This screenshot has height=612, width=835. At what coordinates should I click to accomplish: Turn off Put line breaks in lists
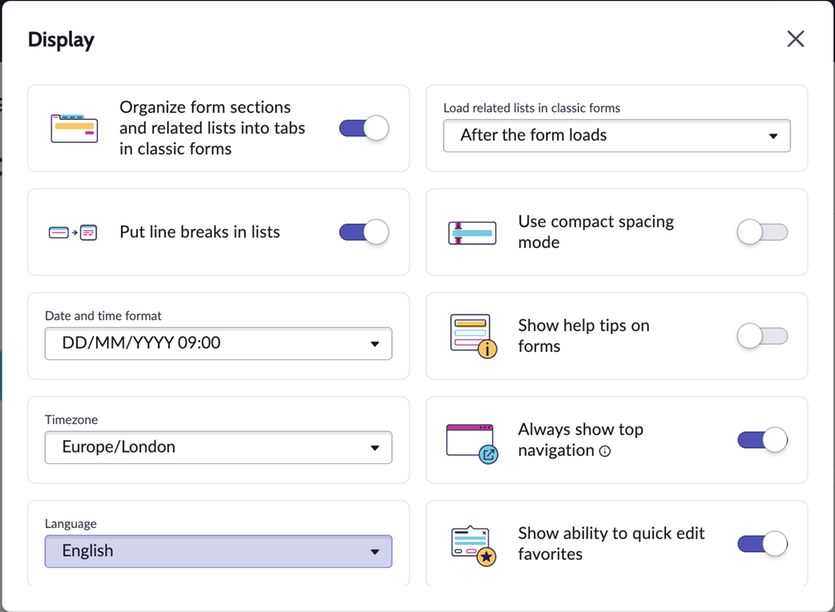(364, 232)
